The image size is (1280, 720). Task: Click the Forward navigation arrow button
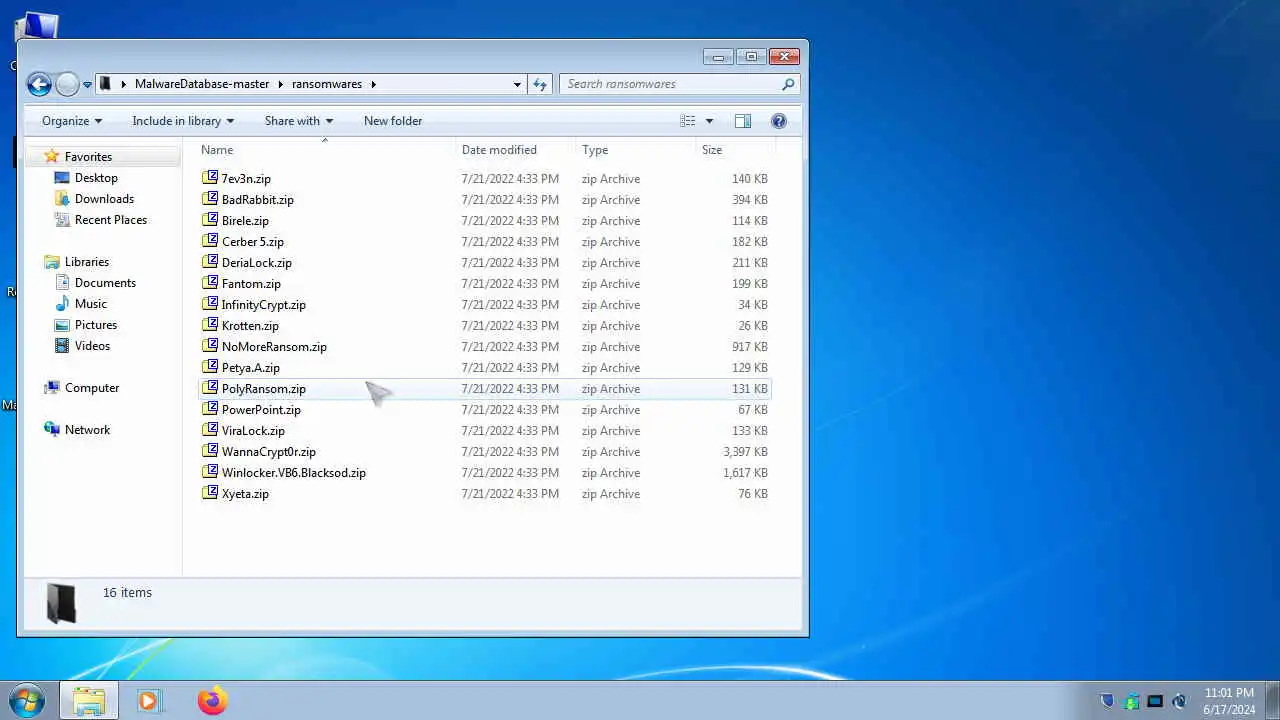coord(67,84)
